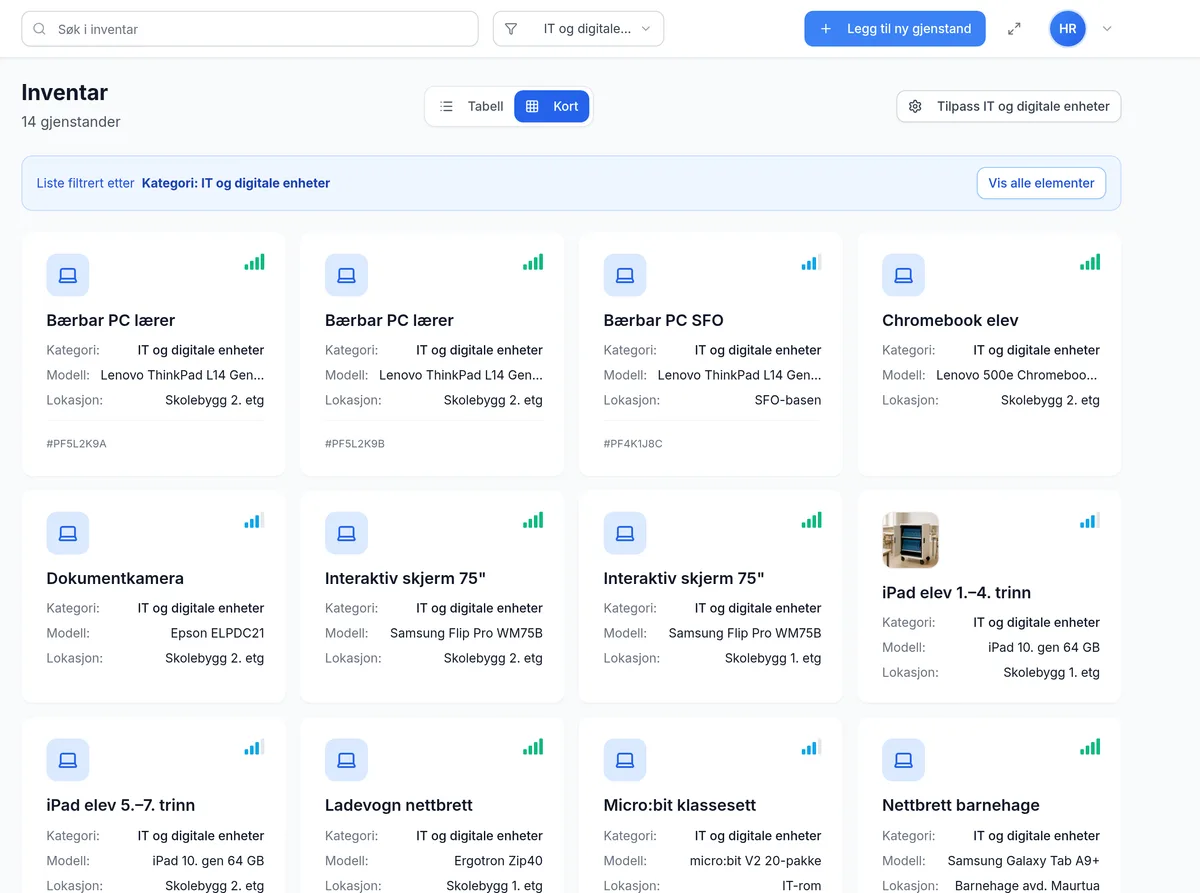The width and height of the screenshot is (1200, 893).
Task: Open the iPad elev 5.–7. trinn card title
Action: 121,805
